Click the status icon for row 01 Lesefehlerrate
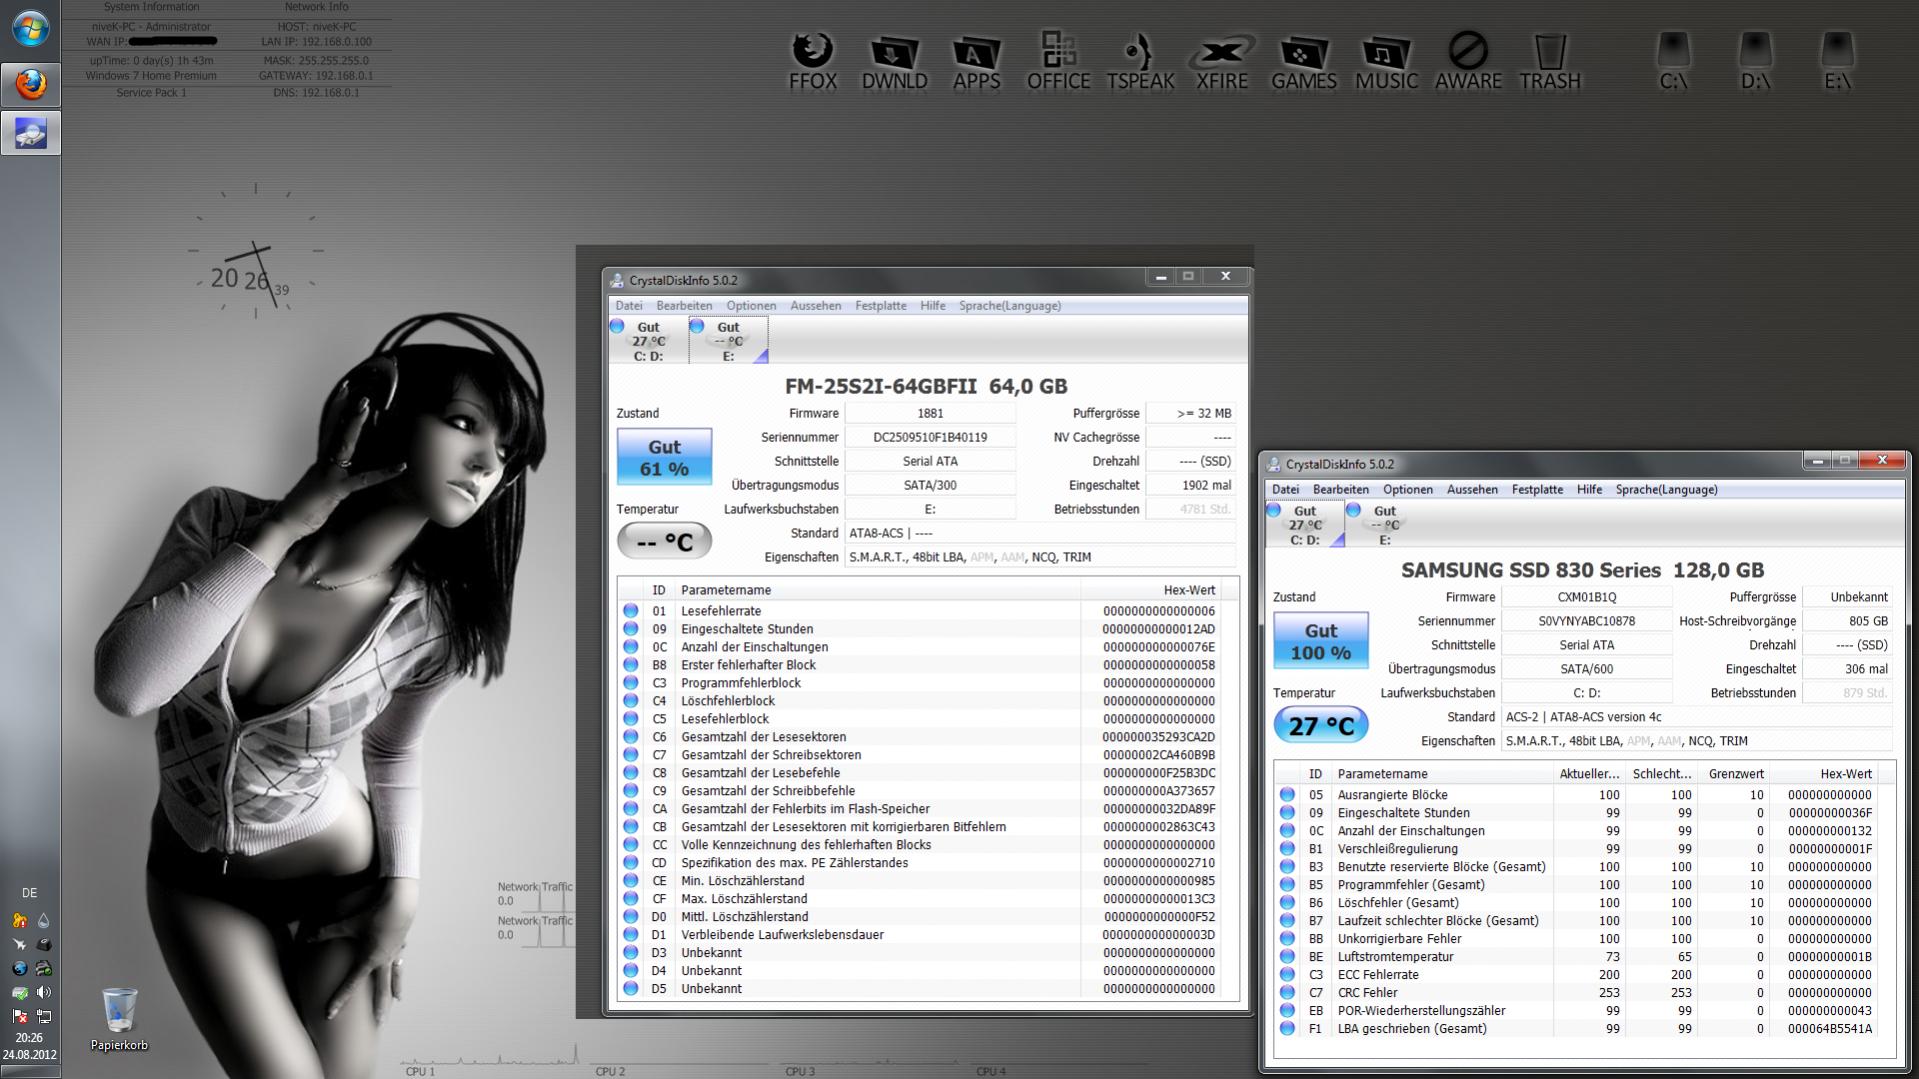Image resolution: width=1919 pixels, height=1079 pixels. pyautogui.click(x=630, y=611)
